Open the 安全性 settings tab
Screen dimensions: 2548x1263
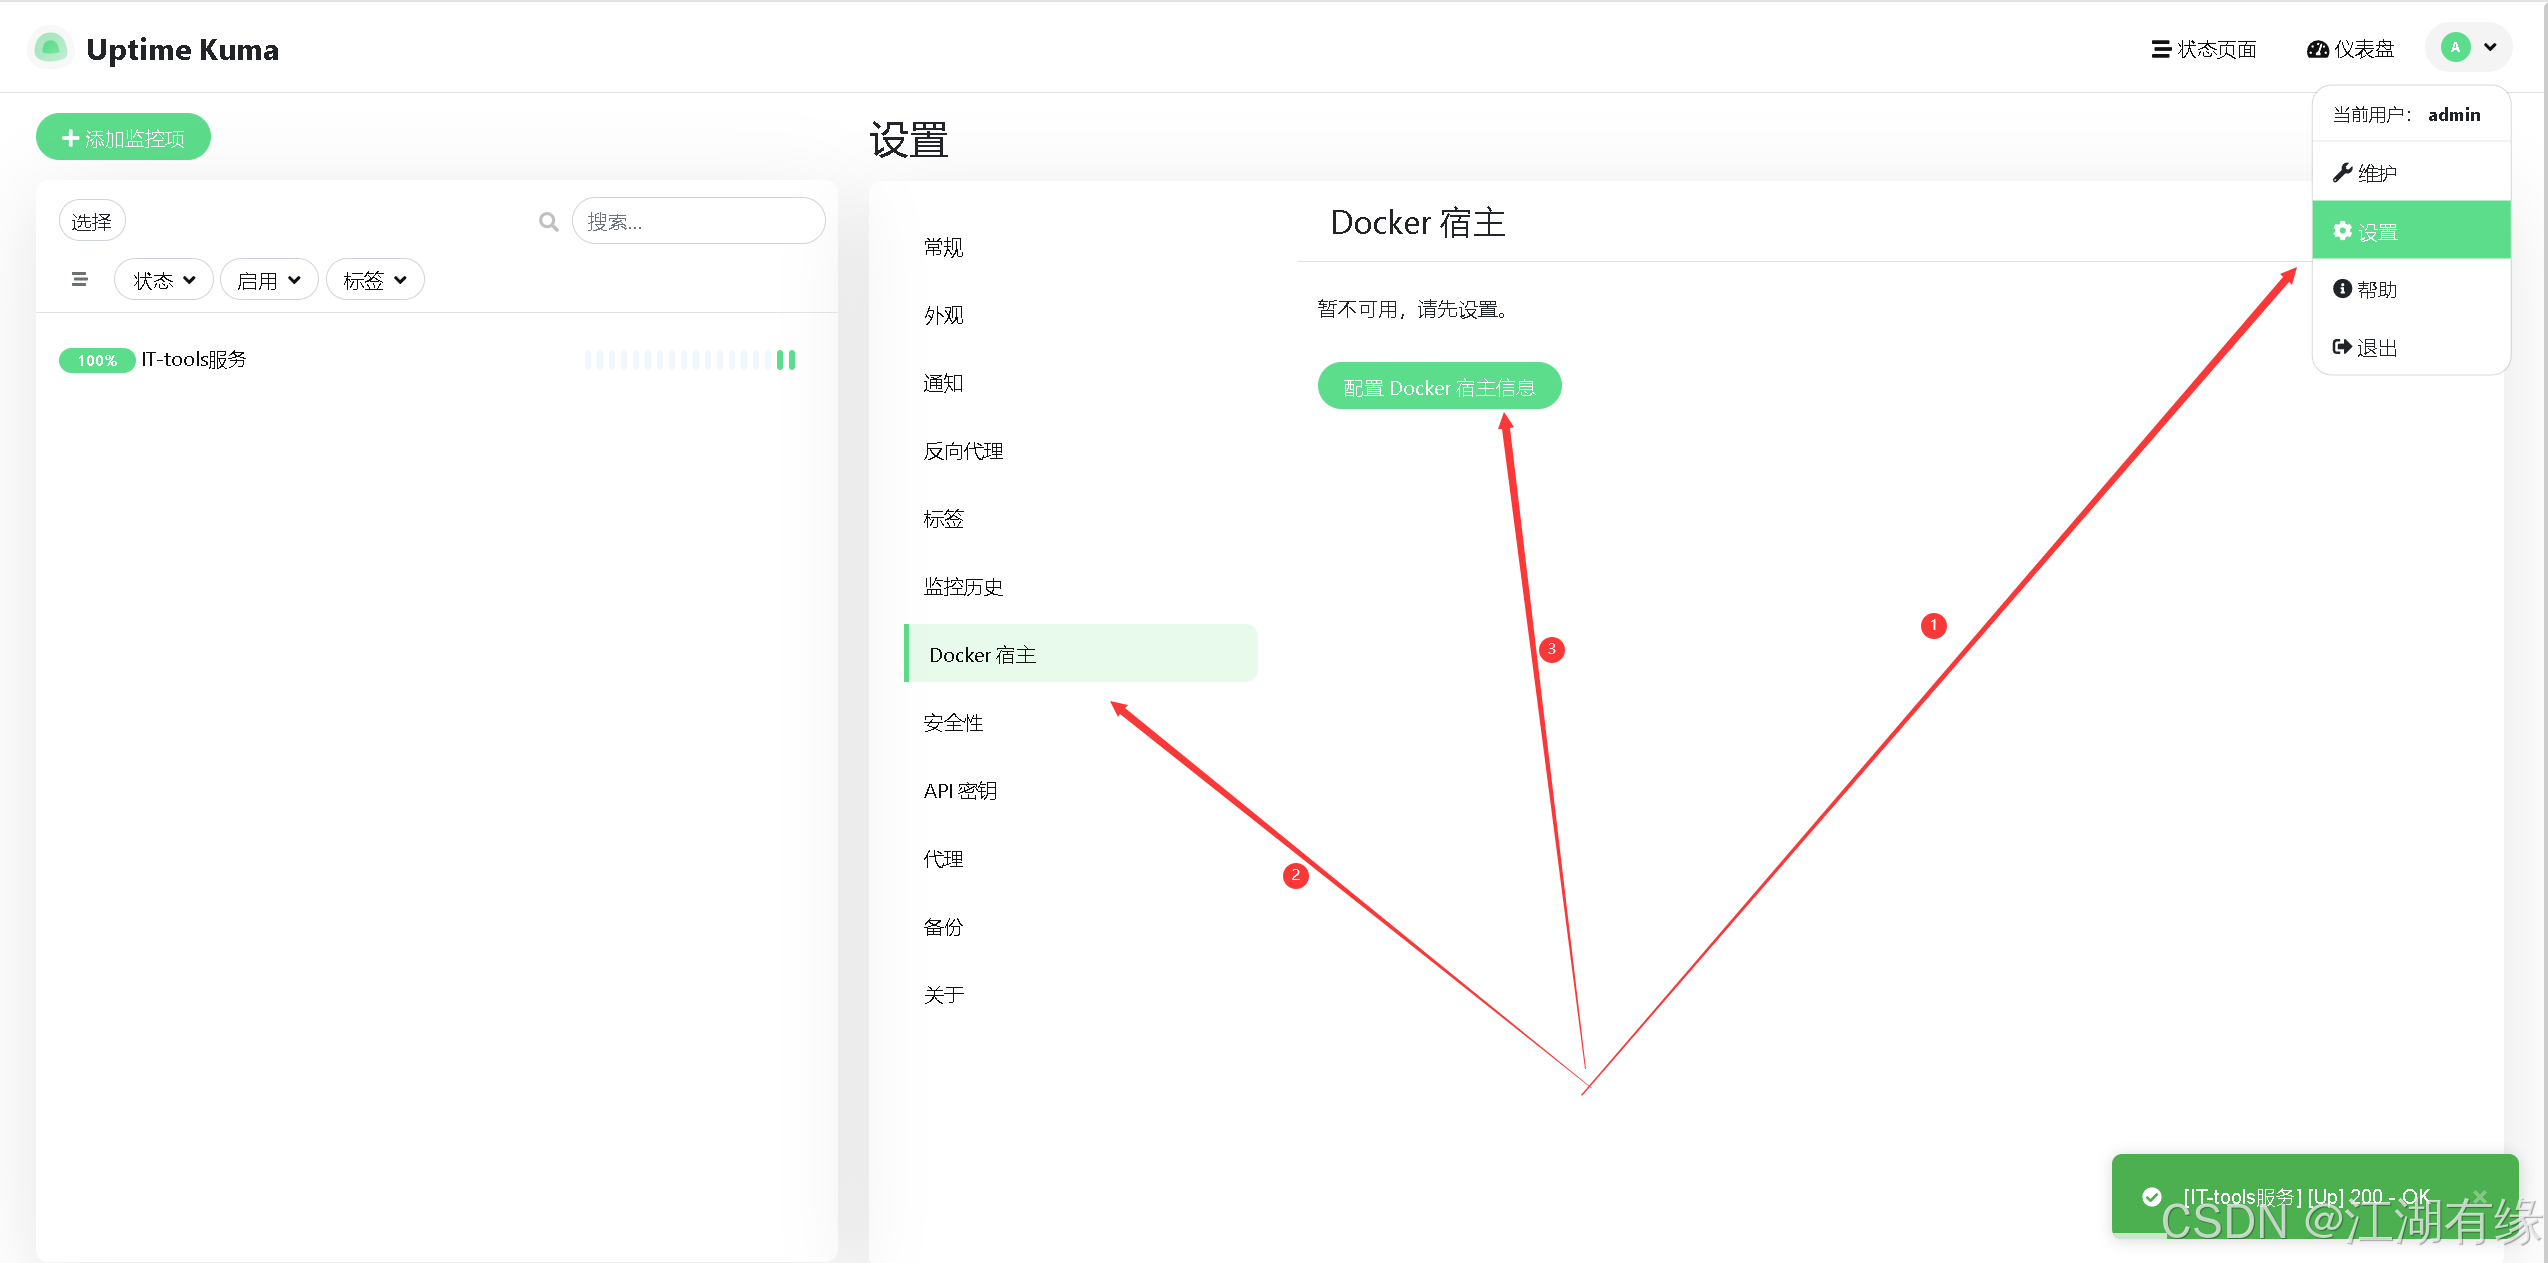(953, 722)
